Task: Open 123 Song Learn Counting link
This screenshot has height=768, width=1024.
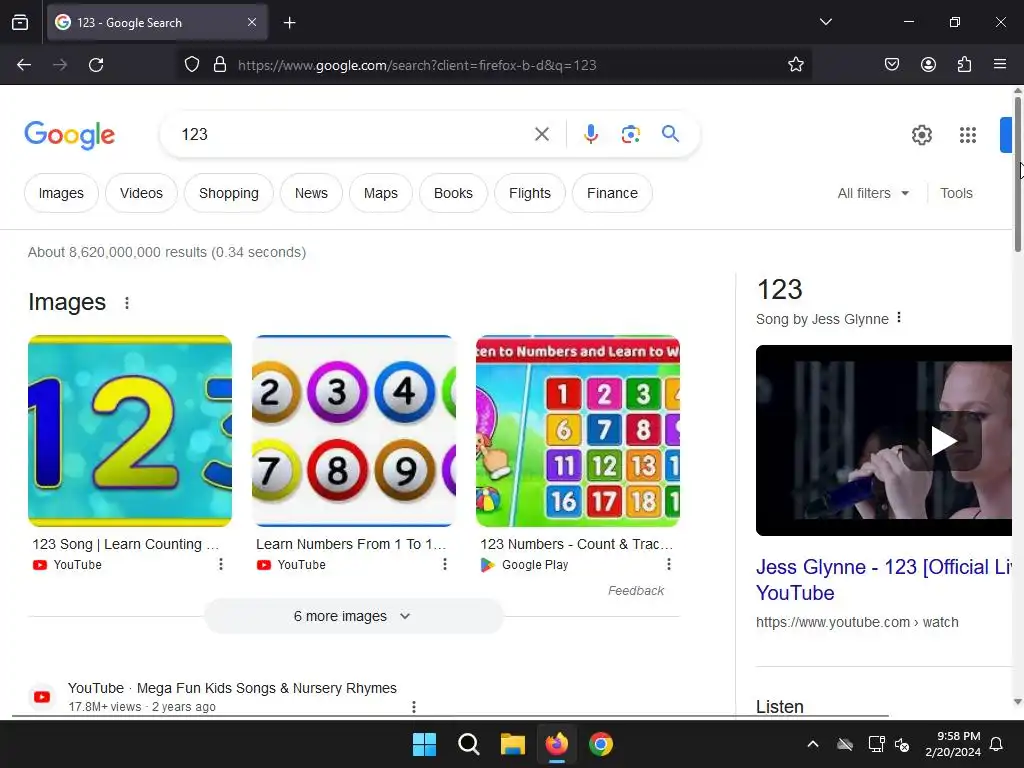Action: [x=125, y=544]
